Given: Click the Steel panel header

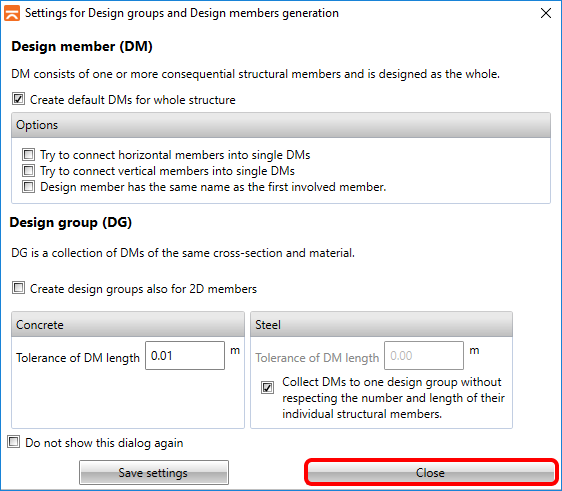Looking at the screenshot, I should pyautogui.click(x=381, y=324).
